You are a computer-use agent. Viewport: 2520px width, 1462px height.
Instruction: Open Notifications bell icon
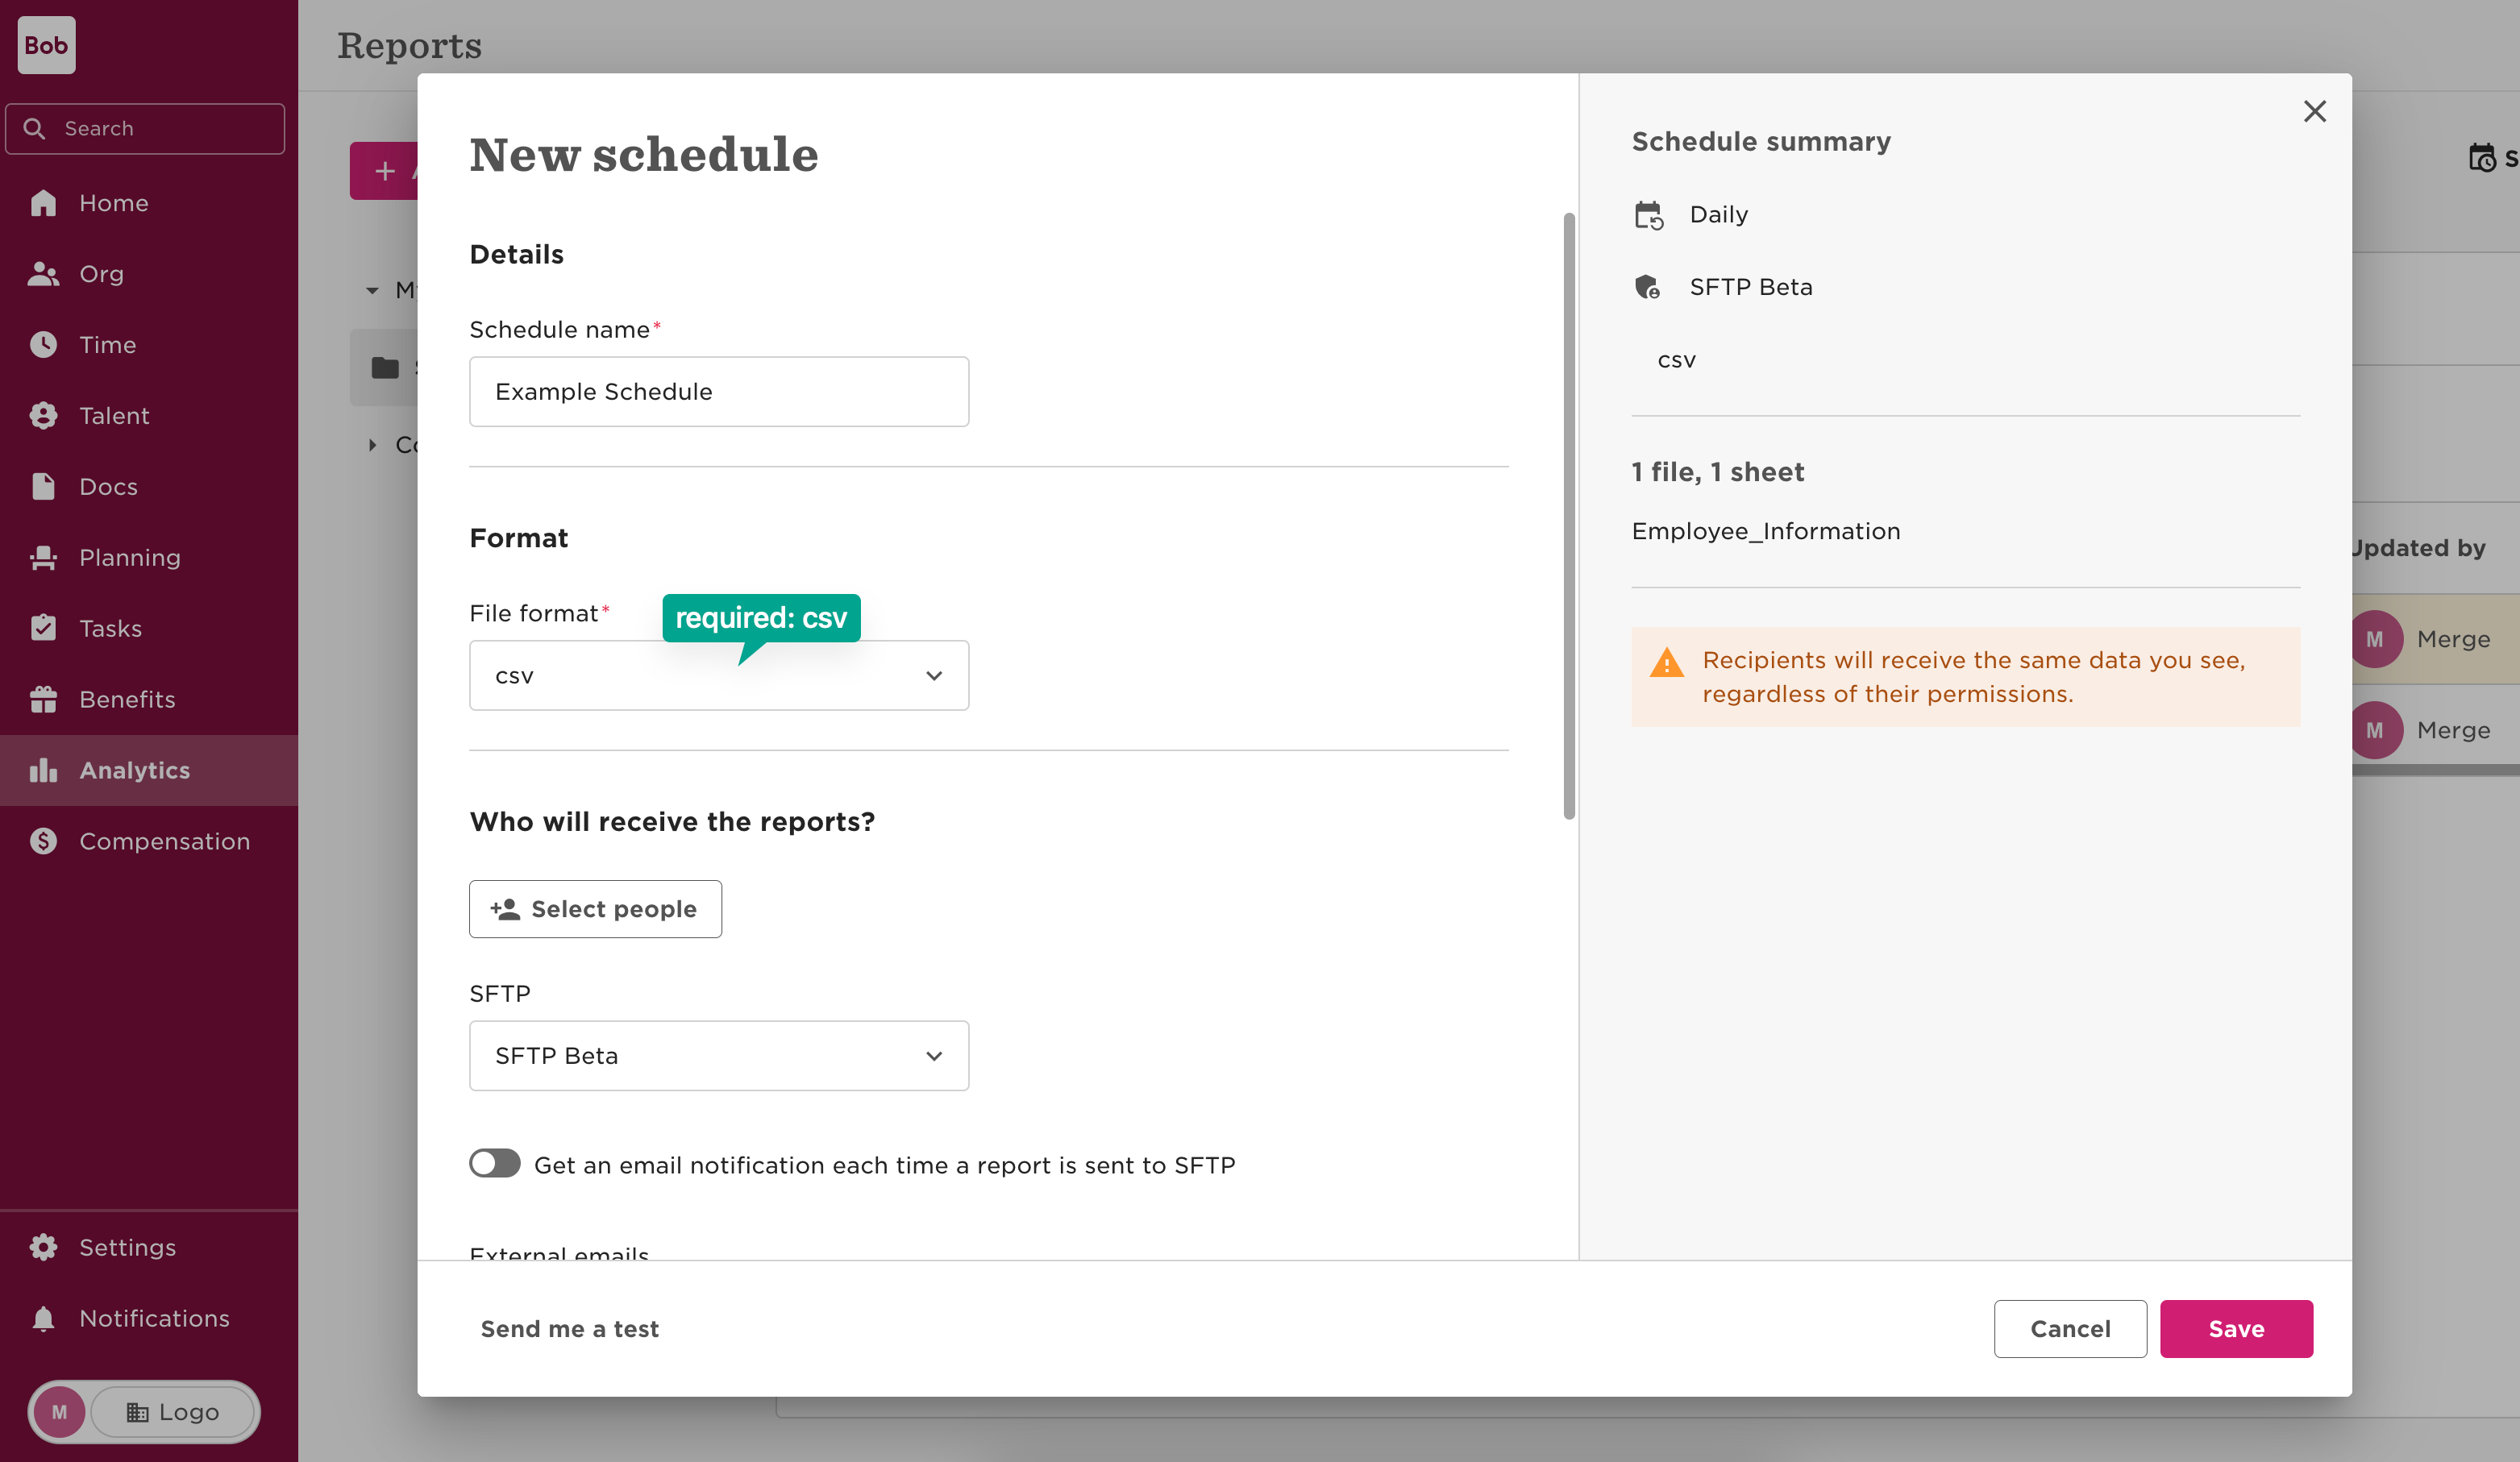(x=43, y=1319)
